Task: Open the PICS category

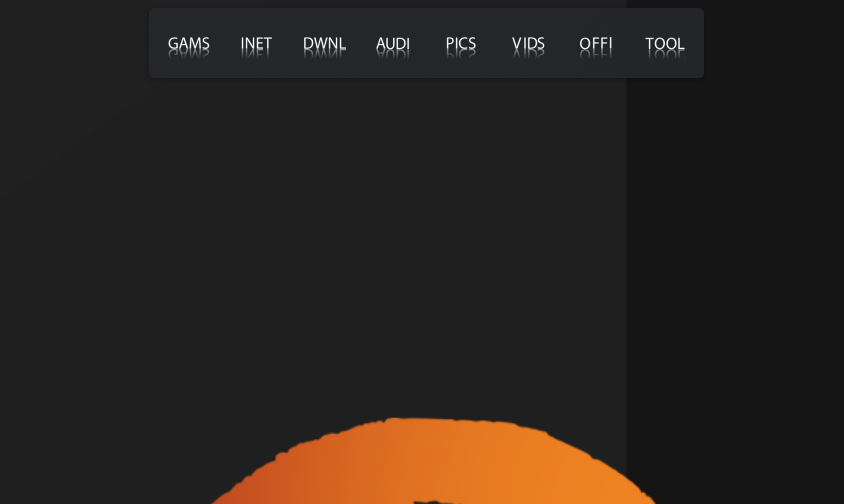Action: coord(461,44)
